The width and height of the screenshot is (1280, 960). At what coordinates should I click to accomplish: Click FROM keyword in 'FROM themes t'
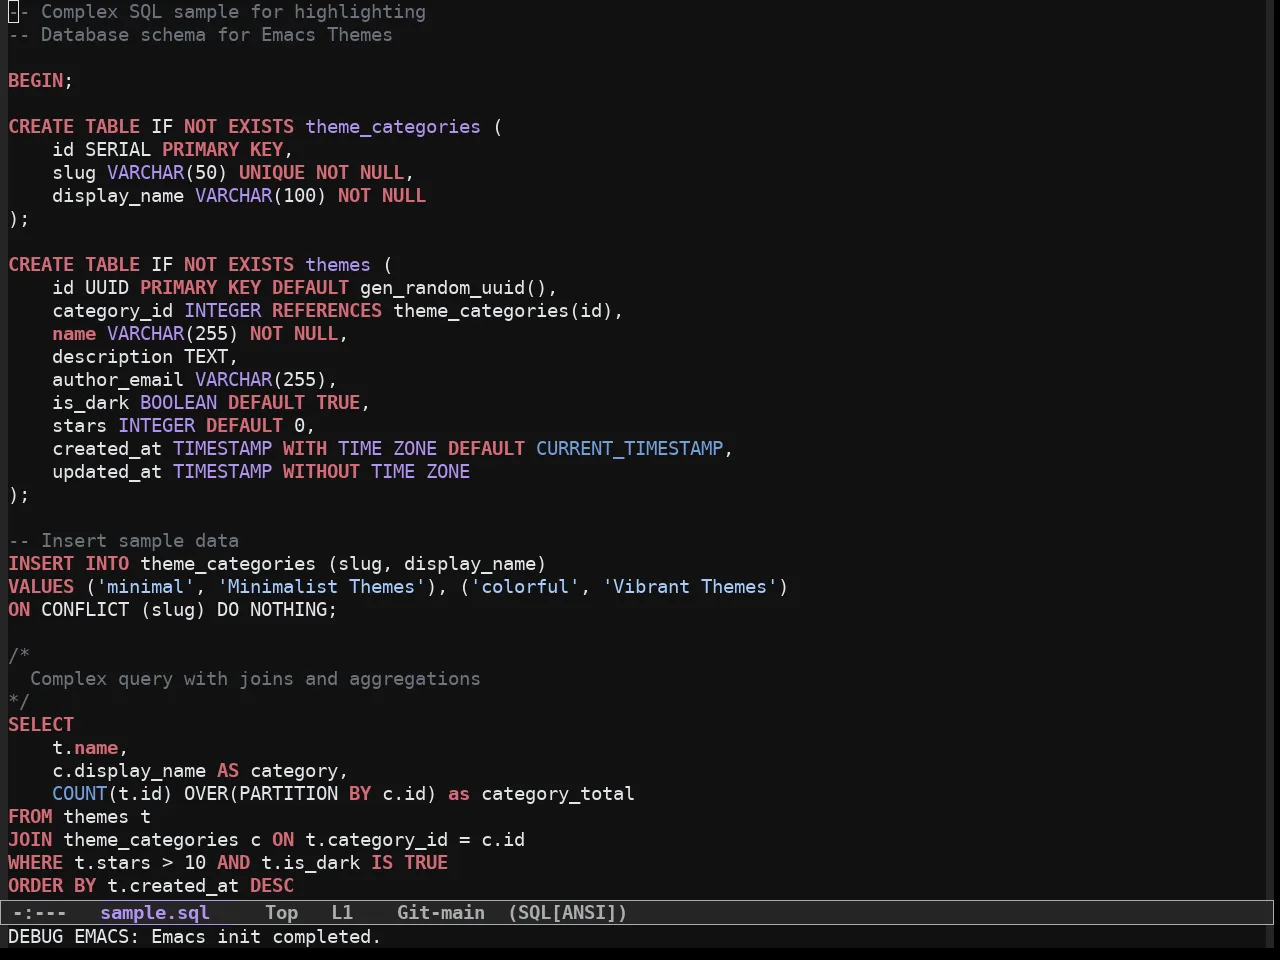(30, 817)
